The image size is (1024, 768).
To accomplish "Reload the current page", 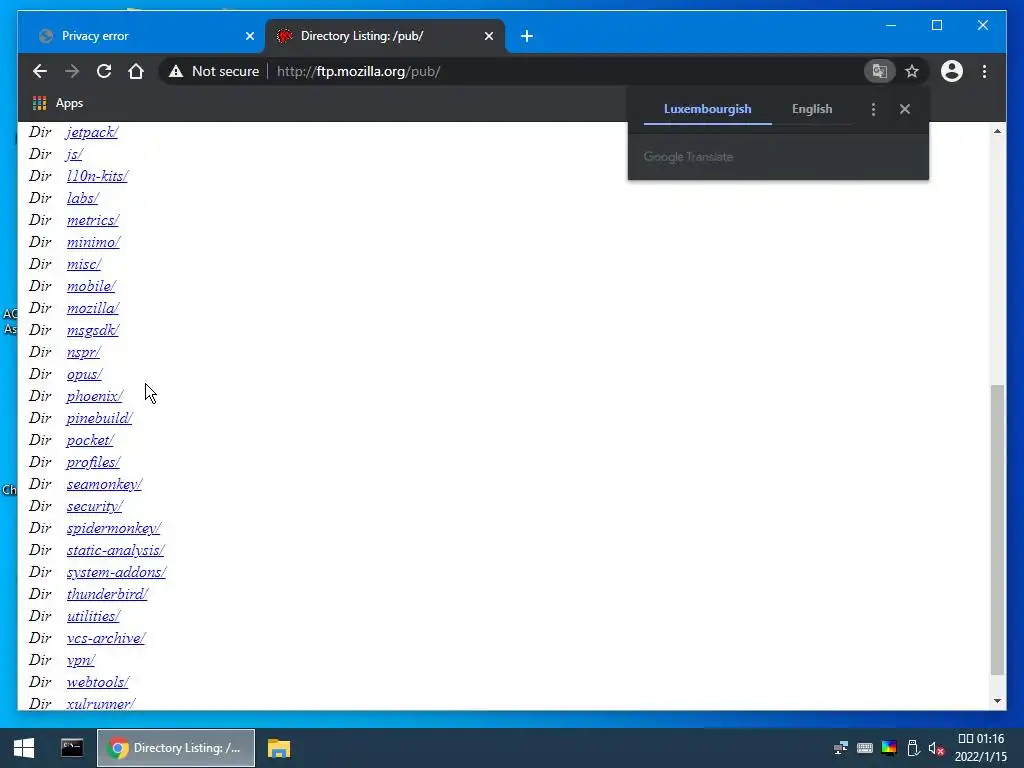I will pyautogui.click(x=104, y=71).
